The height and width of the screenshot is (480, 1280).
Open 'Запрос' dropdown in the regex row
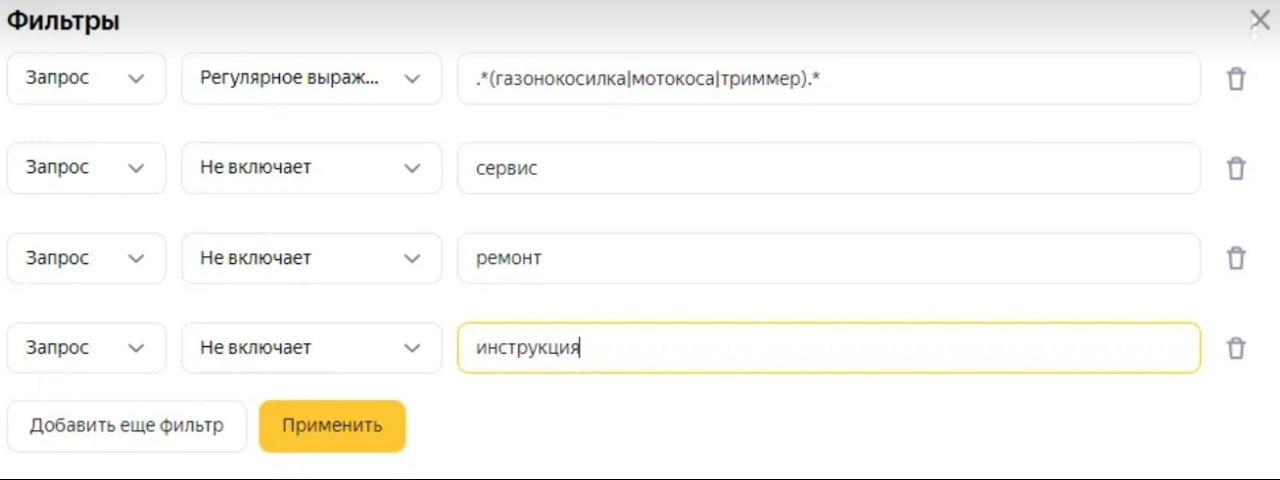pyautogui.click(x=86, y=78)
